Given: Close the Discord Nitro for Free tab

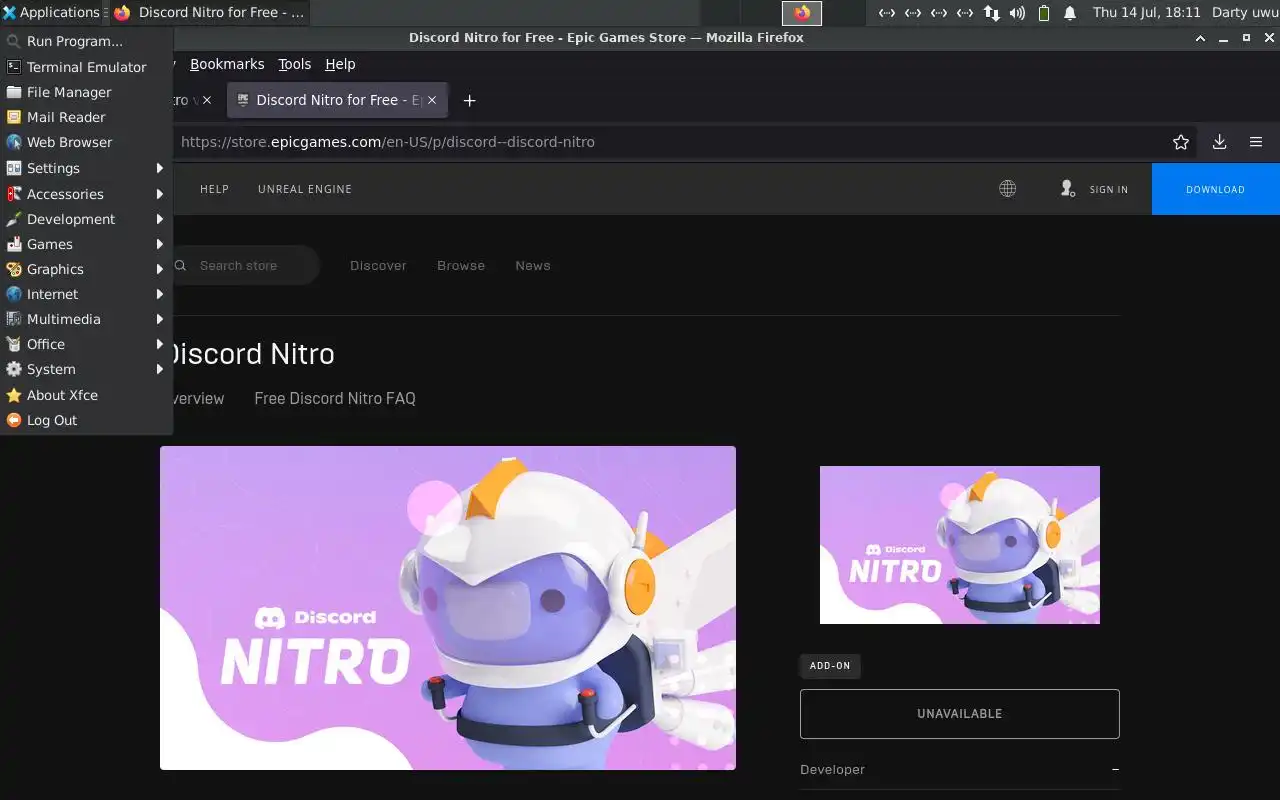Looking at the screenshot, I should 432,100.
